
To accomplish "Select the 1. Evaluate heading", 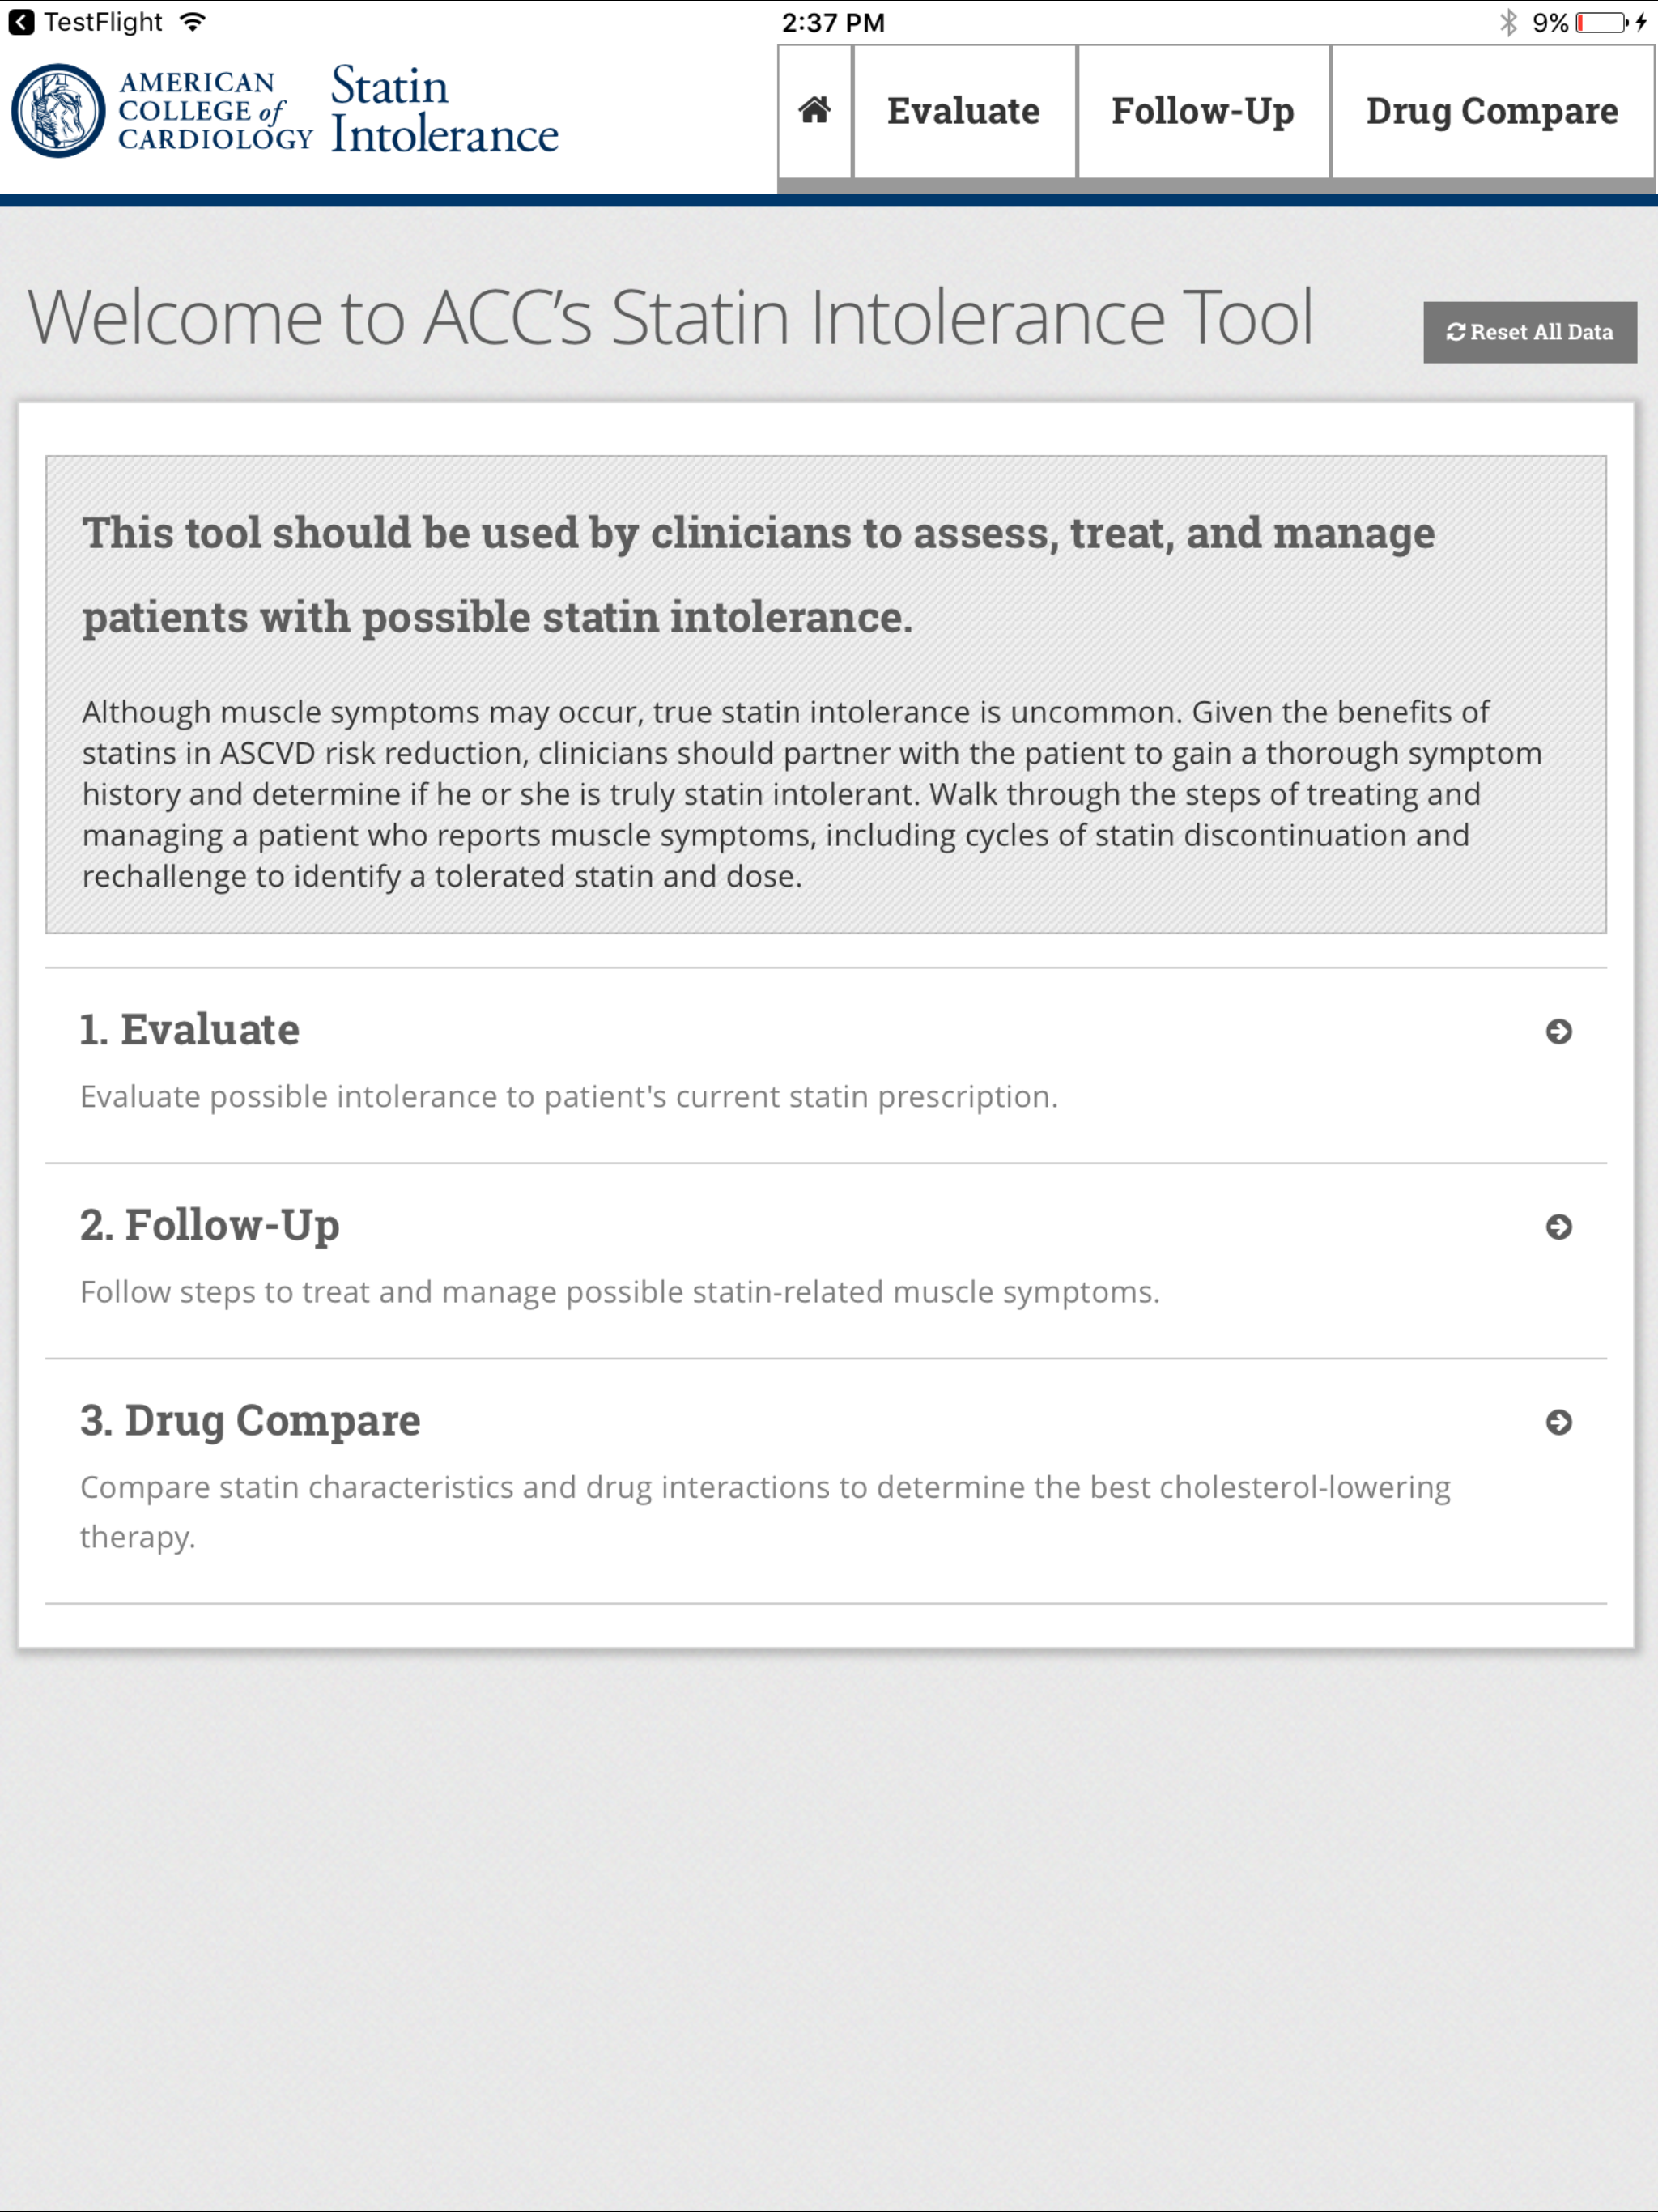I will tap(190, 1030).
